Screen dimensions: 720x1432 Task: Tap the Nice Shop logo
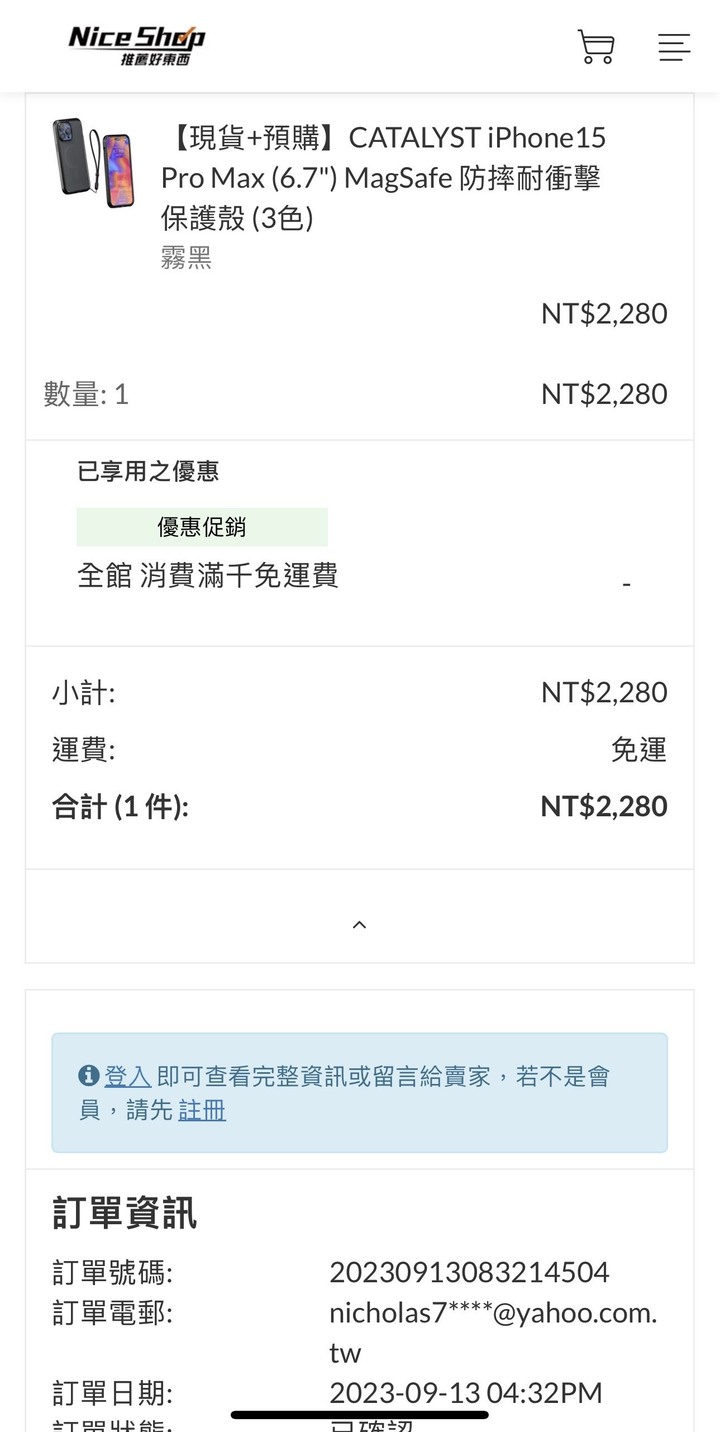(136, 45)
